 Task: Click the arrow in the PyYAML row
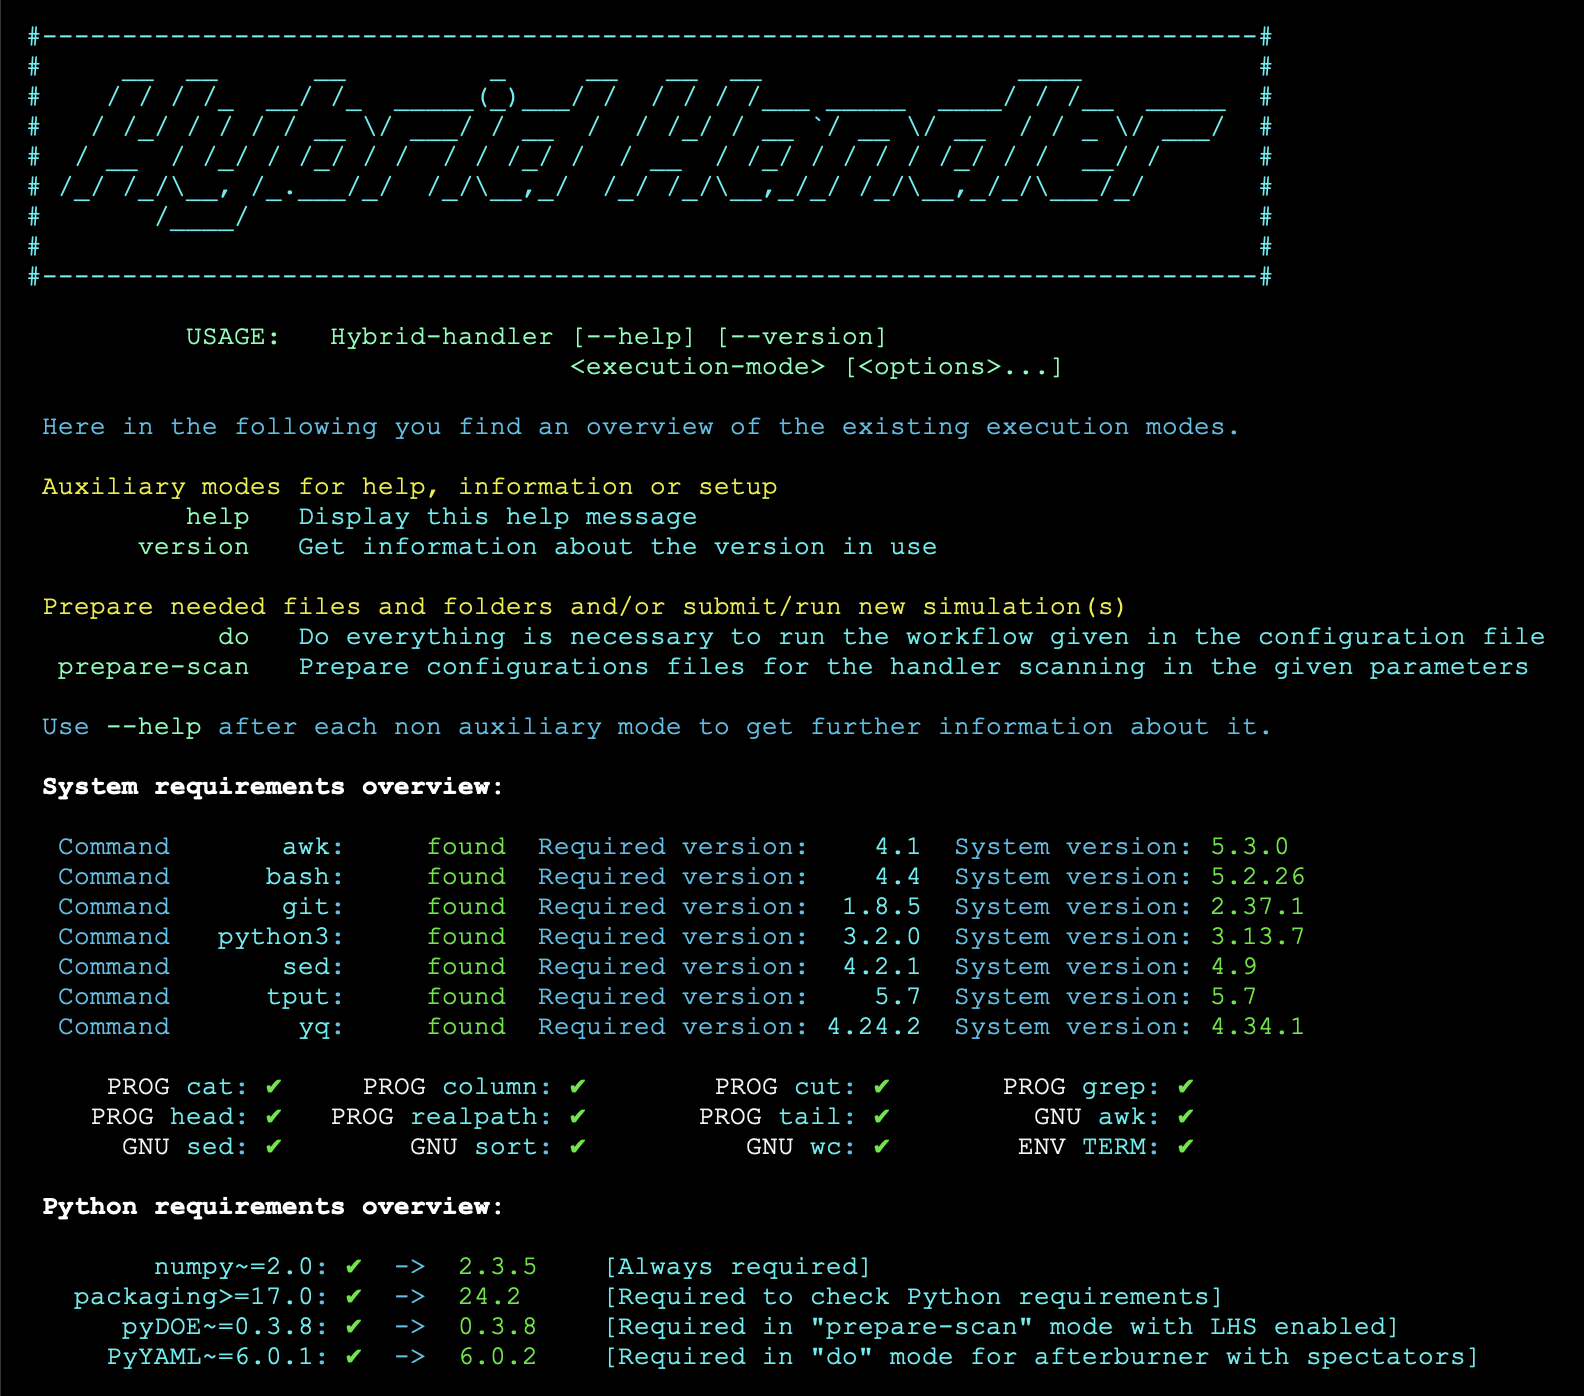[x=410, y=1357]
